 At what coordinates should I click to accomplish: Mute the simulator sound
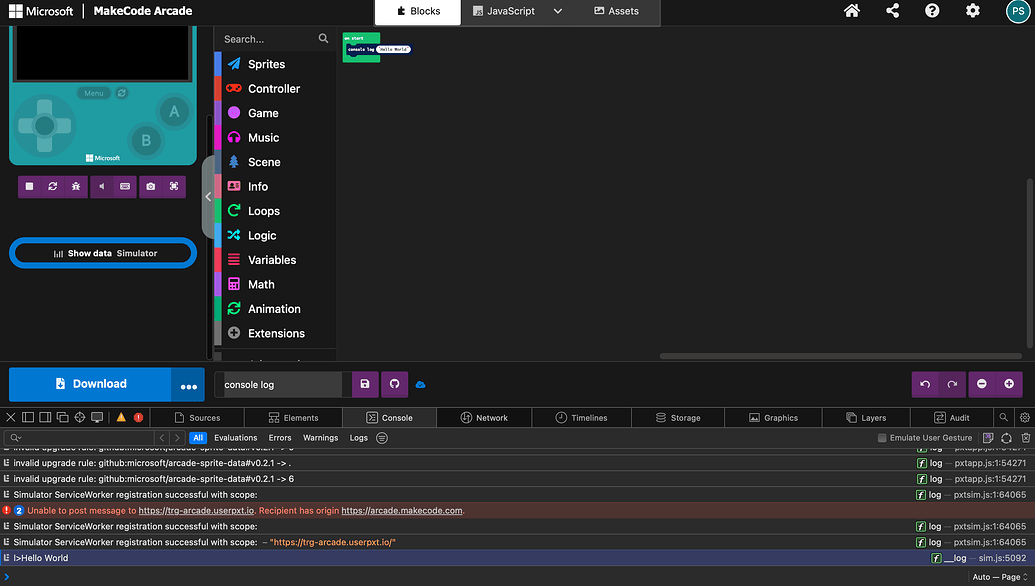tap(102, 186)
